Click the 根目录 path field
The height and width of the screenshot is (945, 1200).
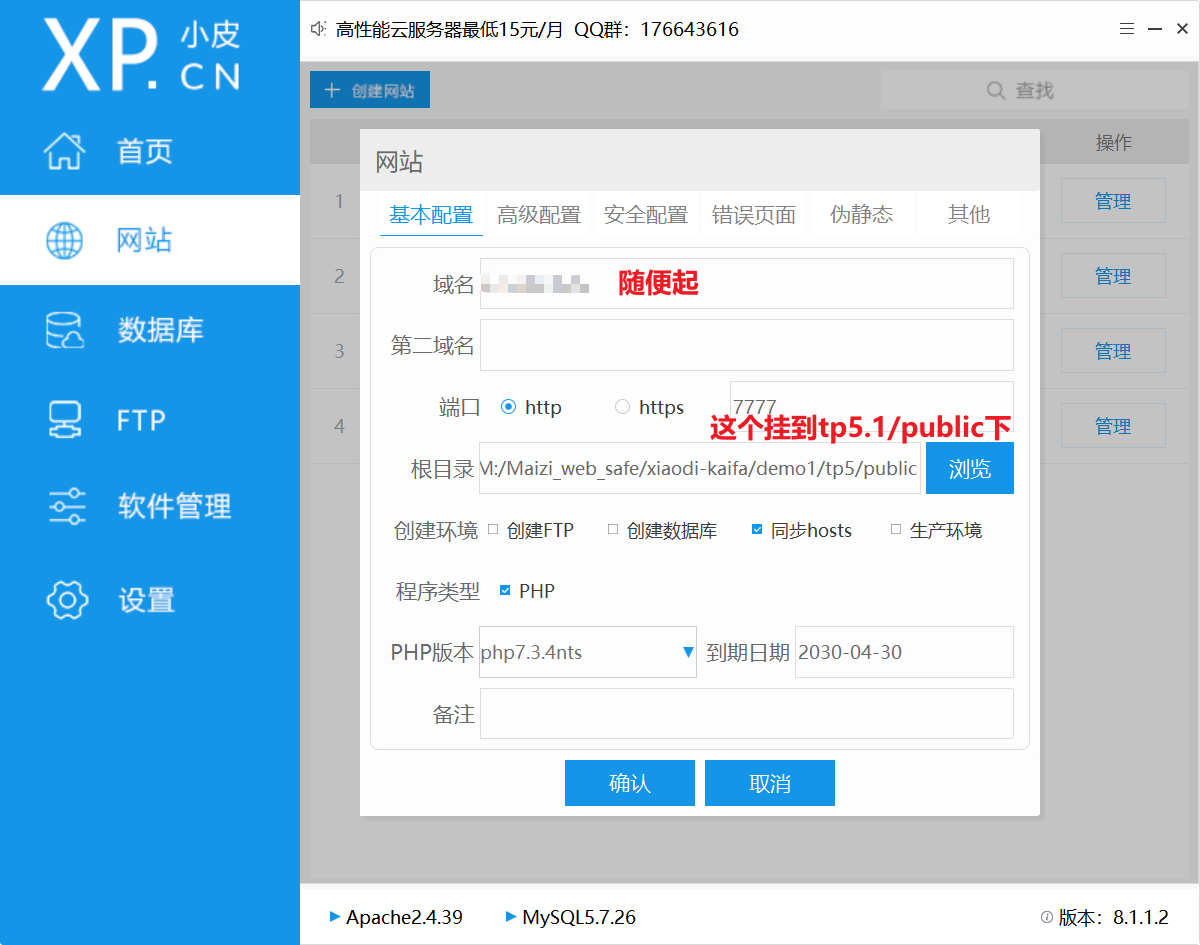pos(700,468)
